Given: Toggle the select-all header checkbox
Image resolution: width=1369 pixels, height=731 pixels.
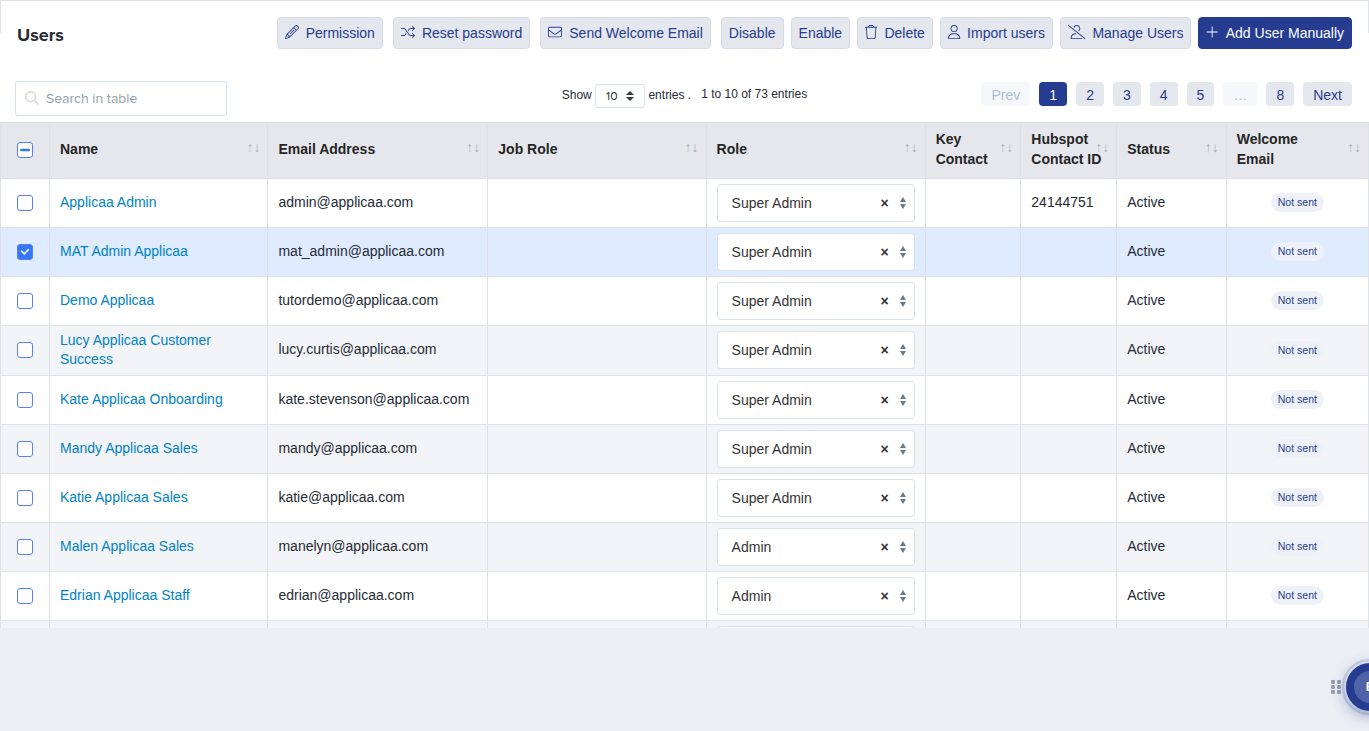Looking at the screenshot, I should 25,150.
